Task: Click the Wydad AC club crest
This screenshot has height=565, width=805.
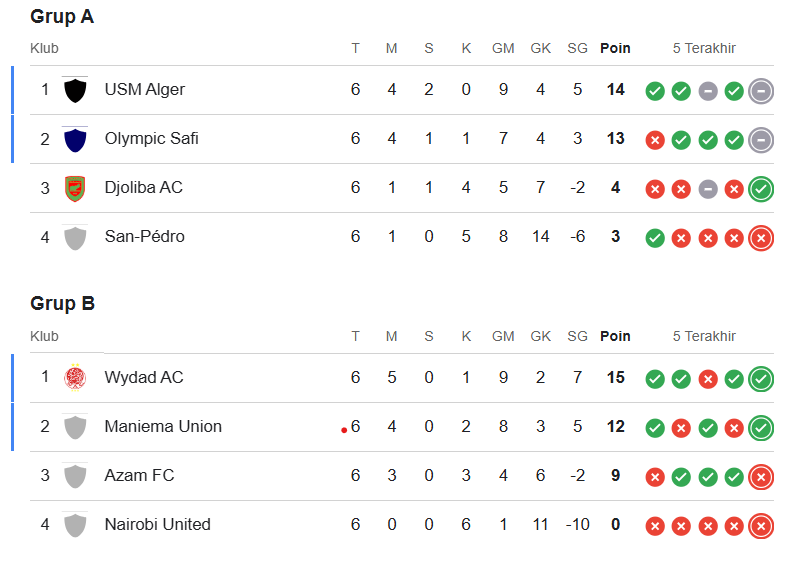Action: [75, 378]
